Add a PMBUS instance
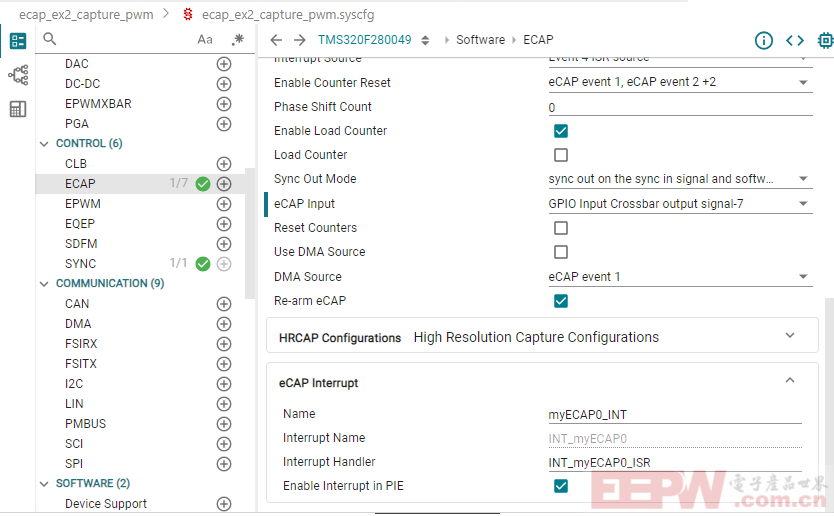 pos(224,424)
